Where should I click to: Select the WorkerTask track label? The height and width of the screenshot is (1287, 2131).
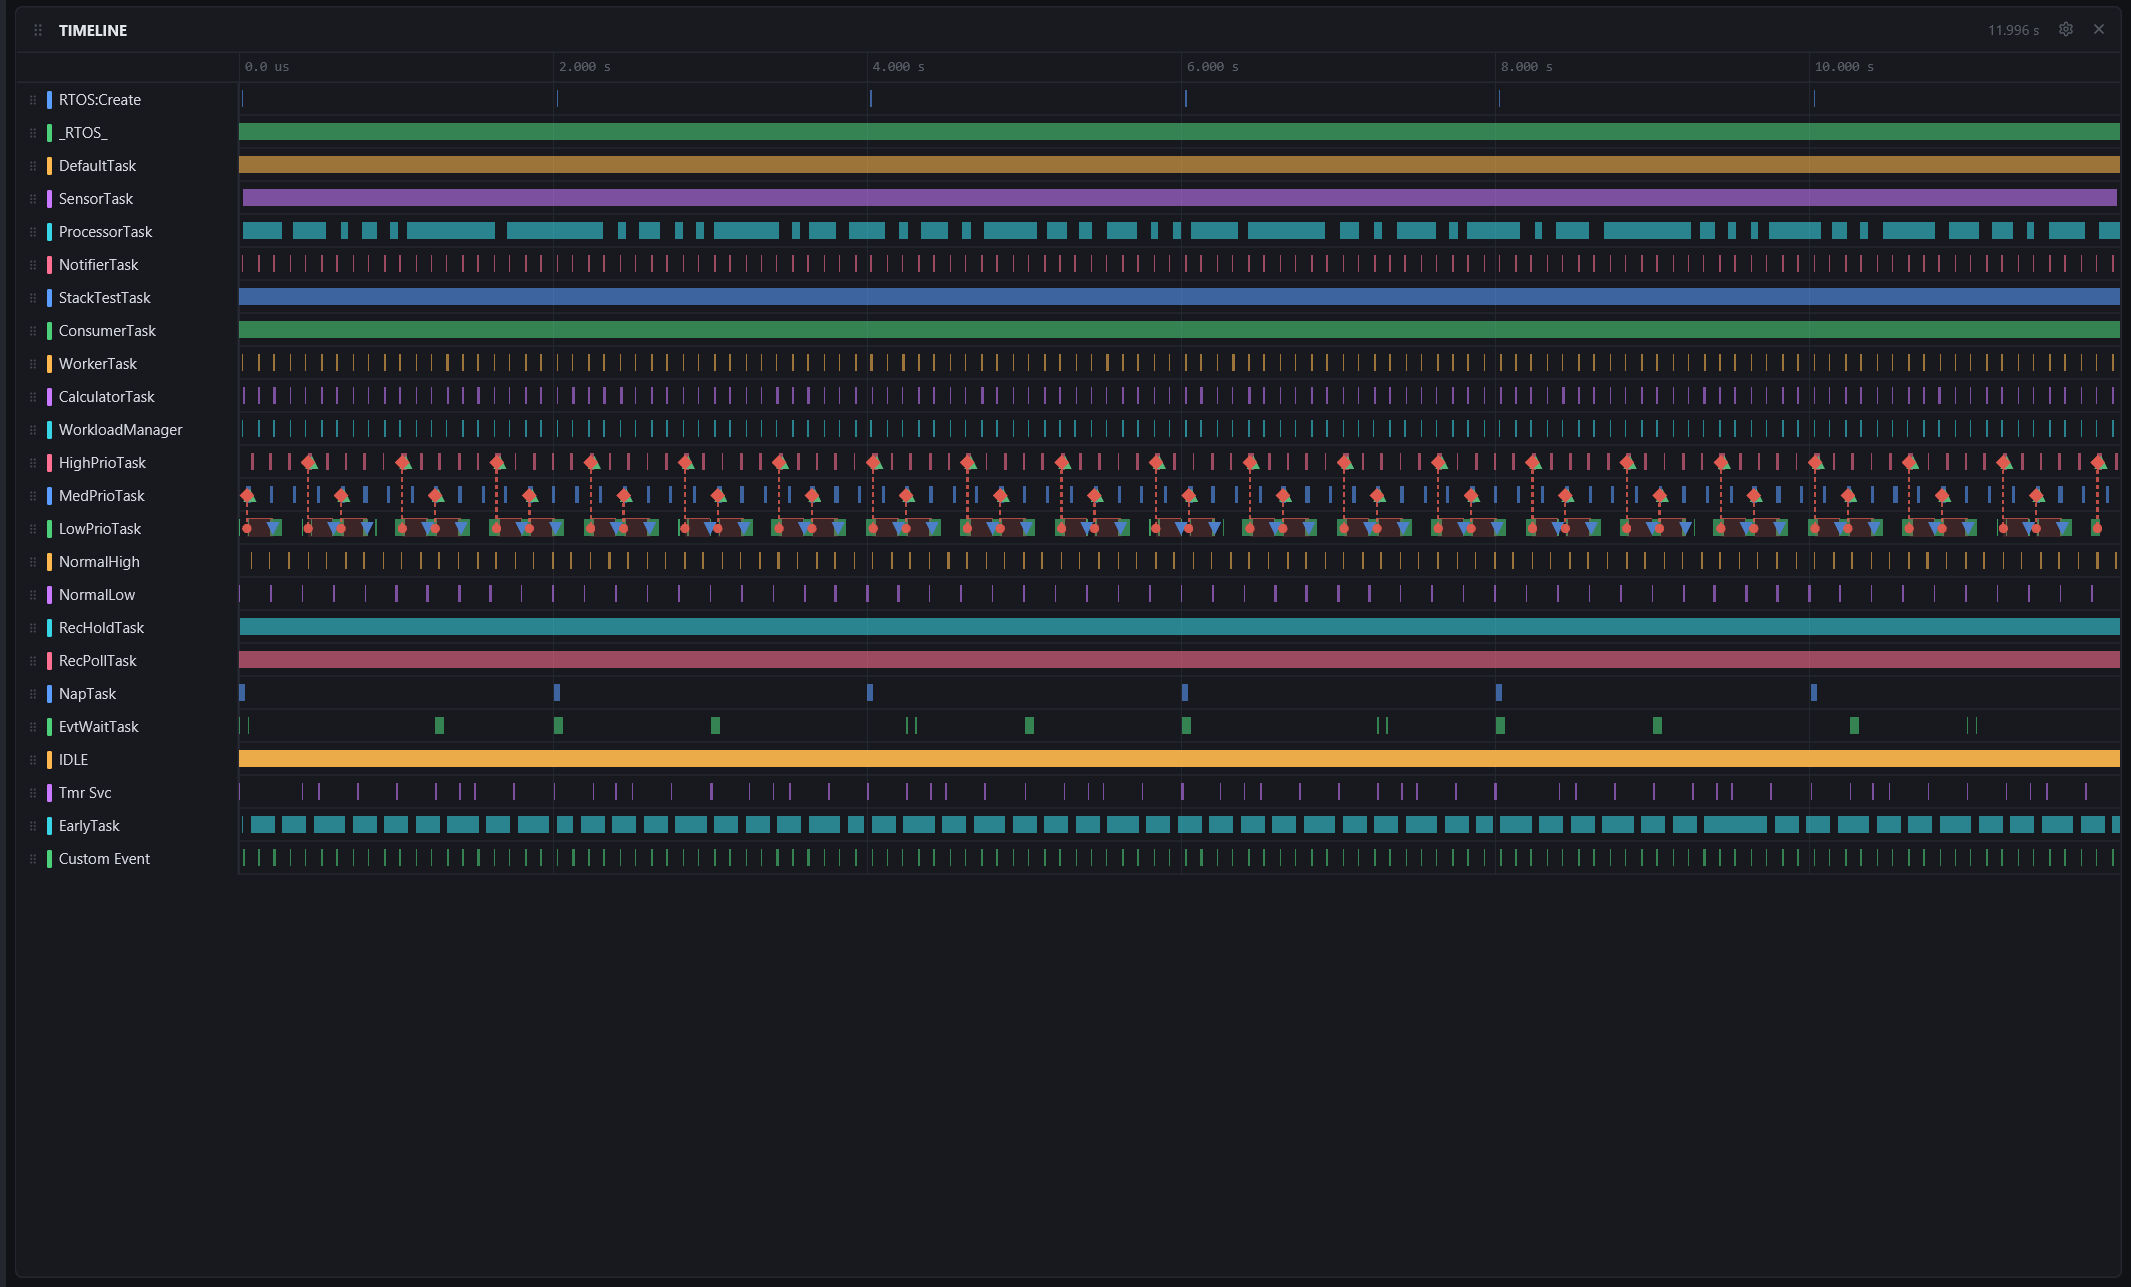(x=98, y=364)
